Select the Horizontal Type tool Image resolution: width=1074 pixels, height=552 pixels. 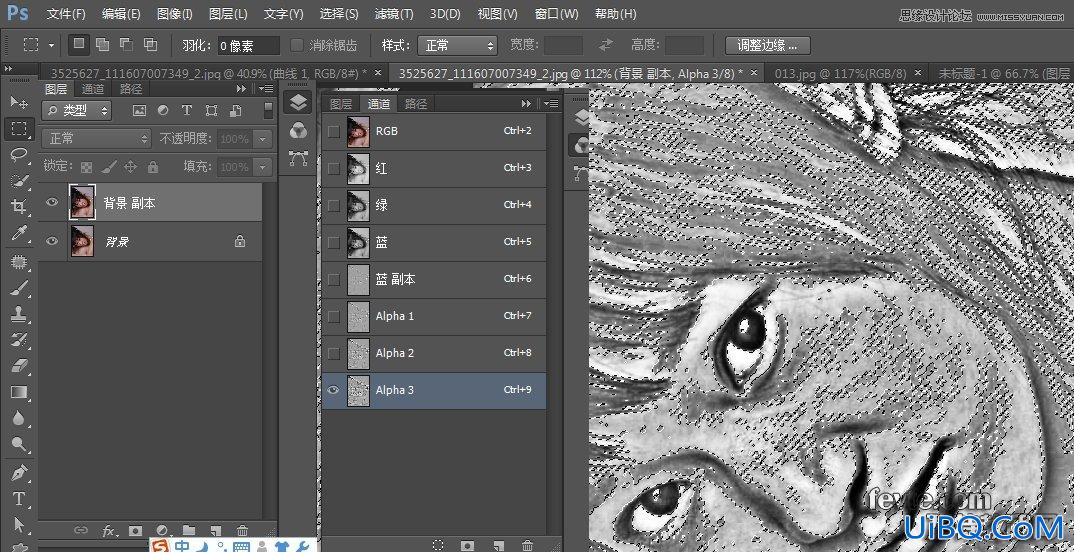[x=19, y=499]
